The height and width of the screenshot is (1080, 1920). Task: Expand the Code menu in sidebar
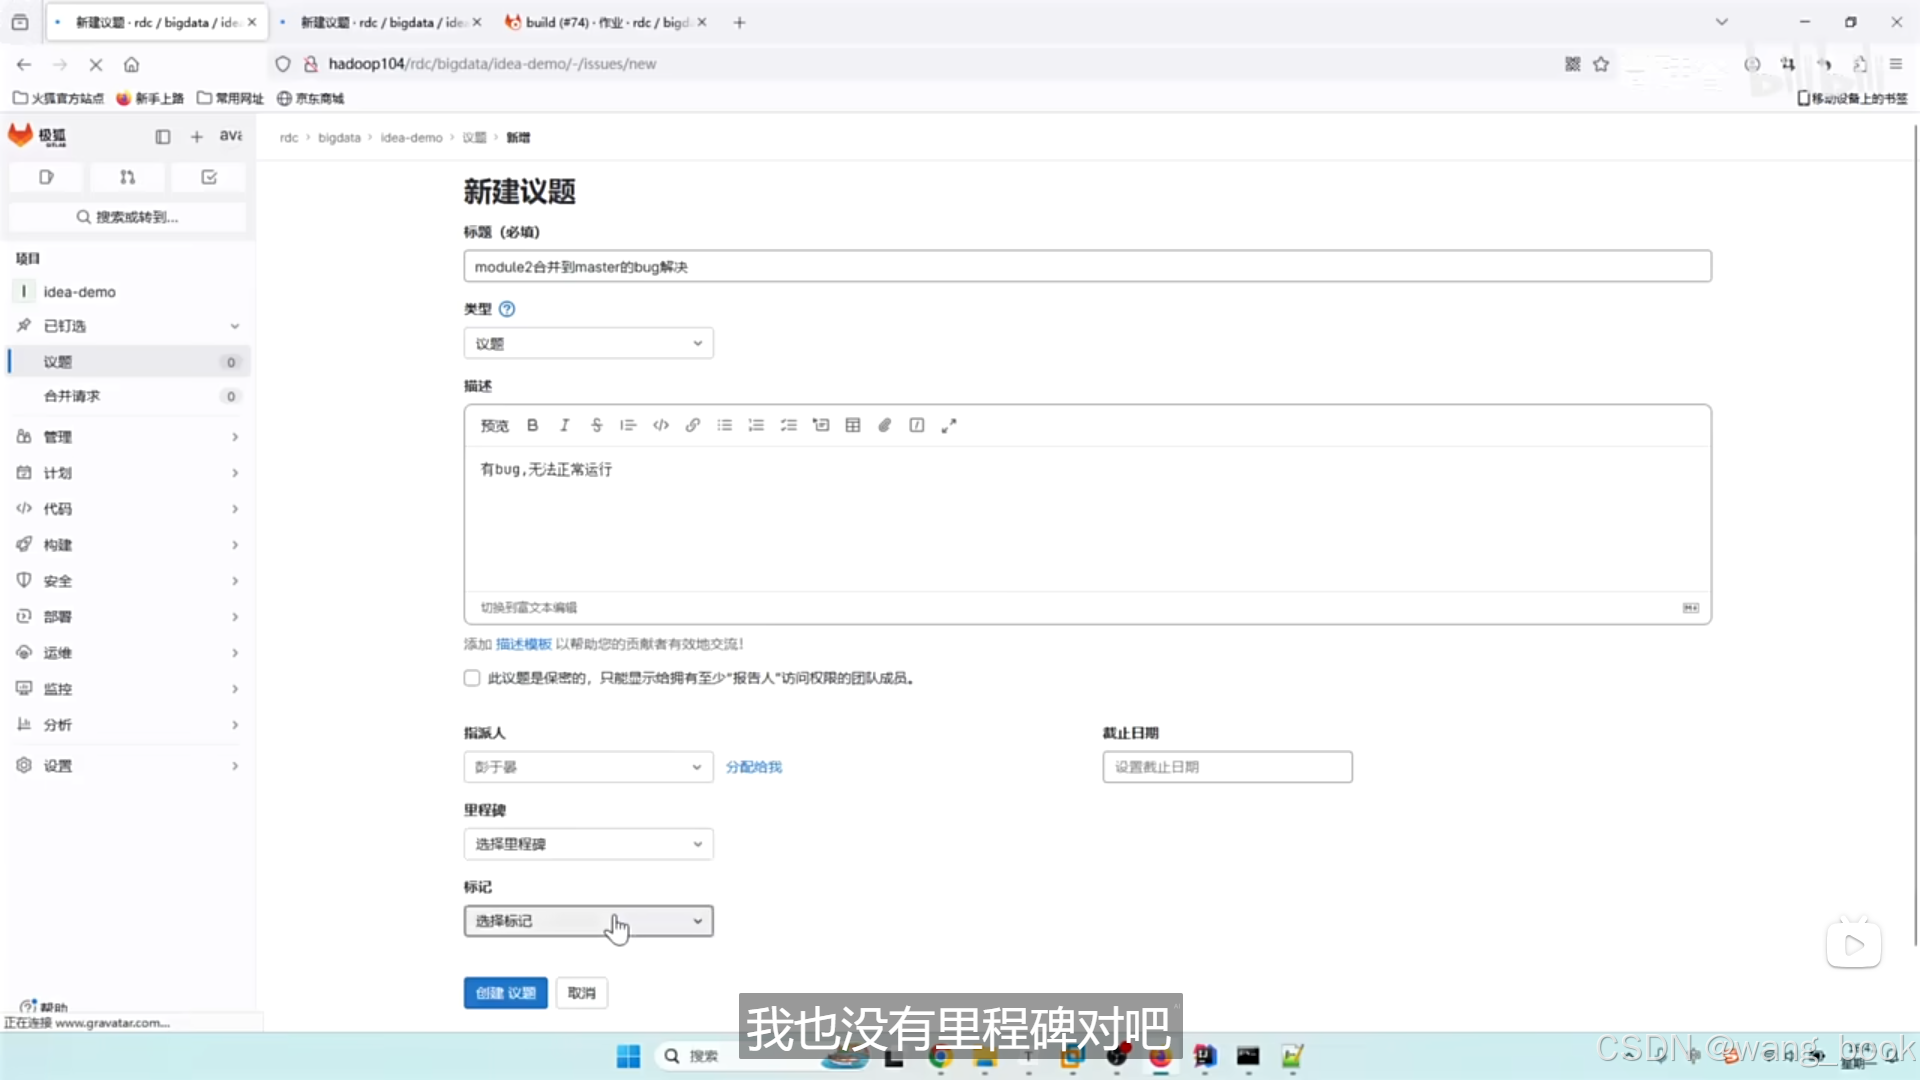128,509
